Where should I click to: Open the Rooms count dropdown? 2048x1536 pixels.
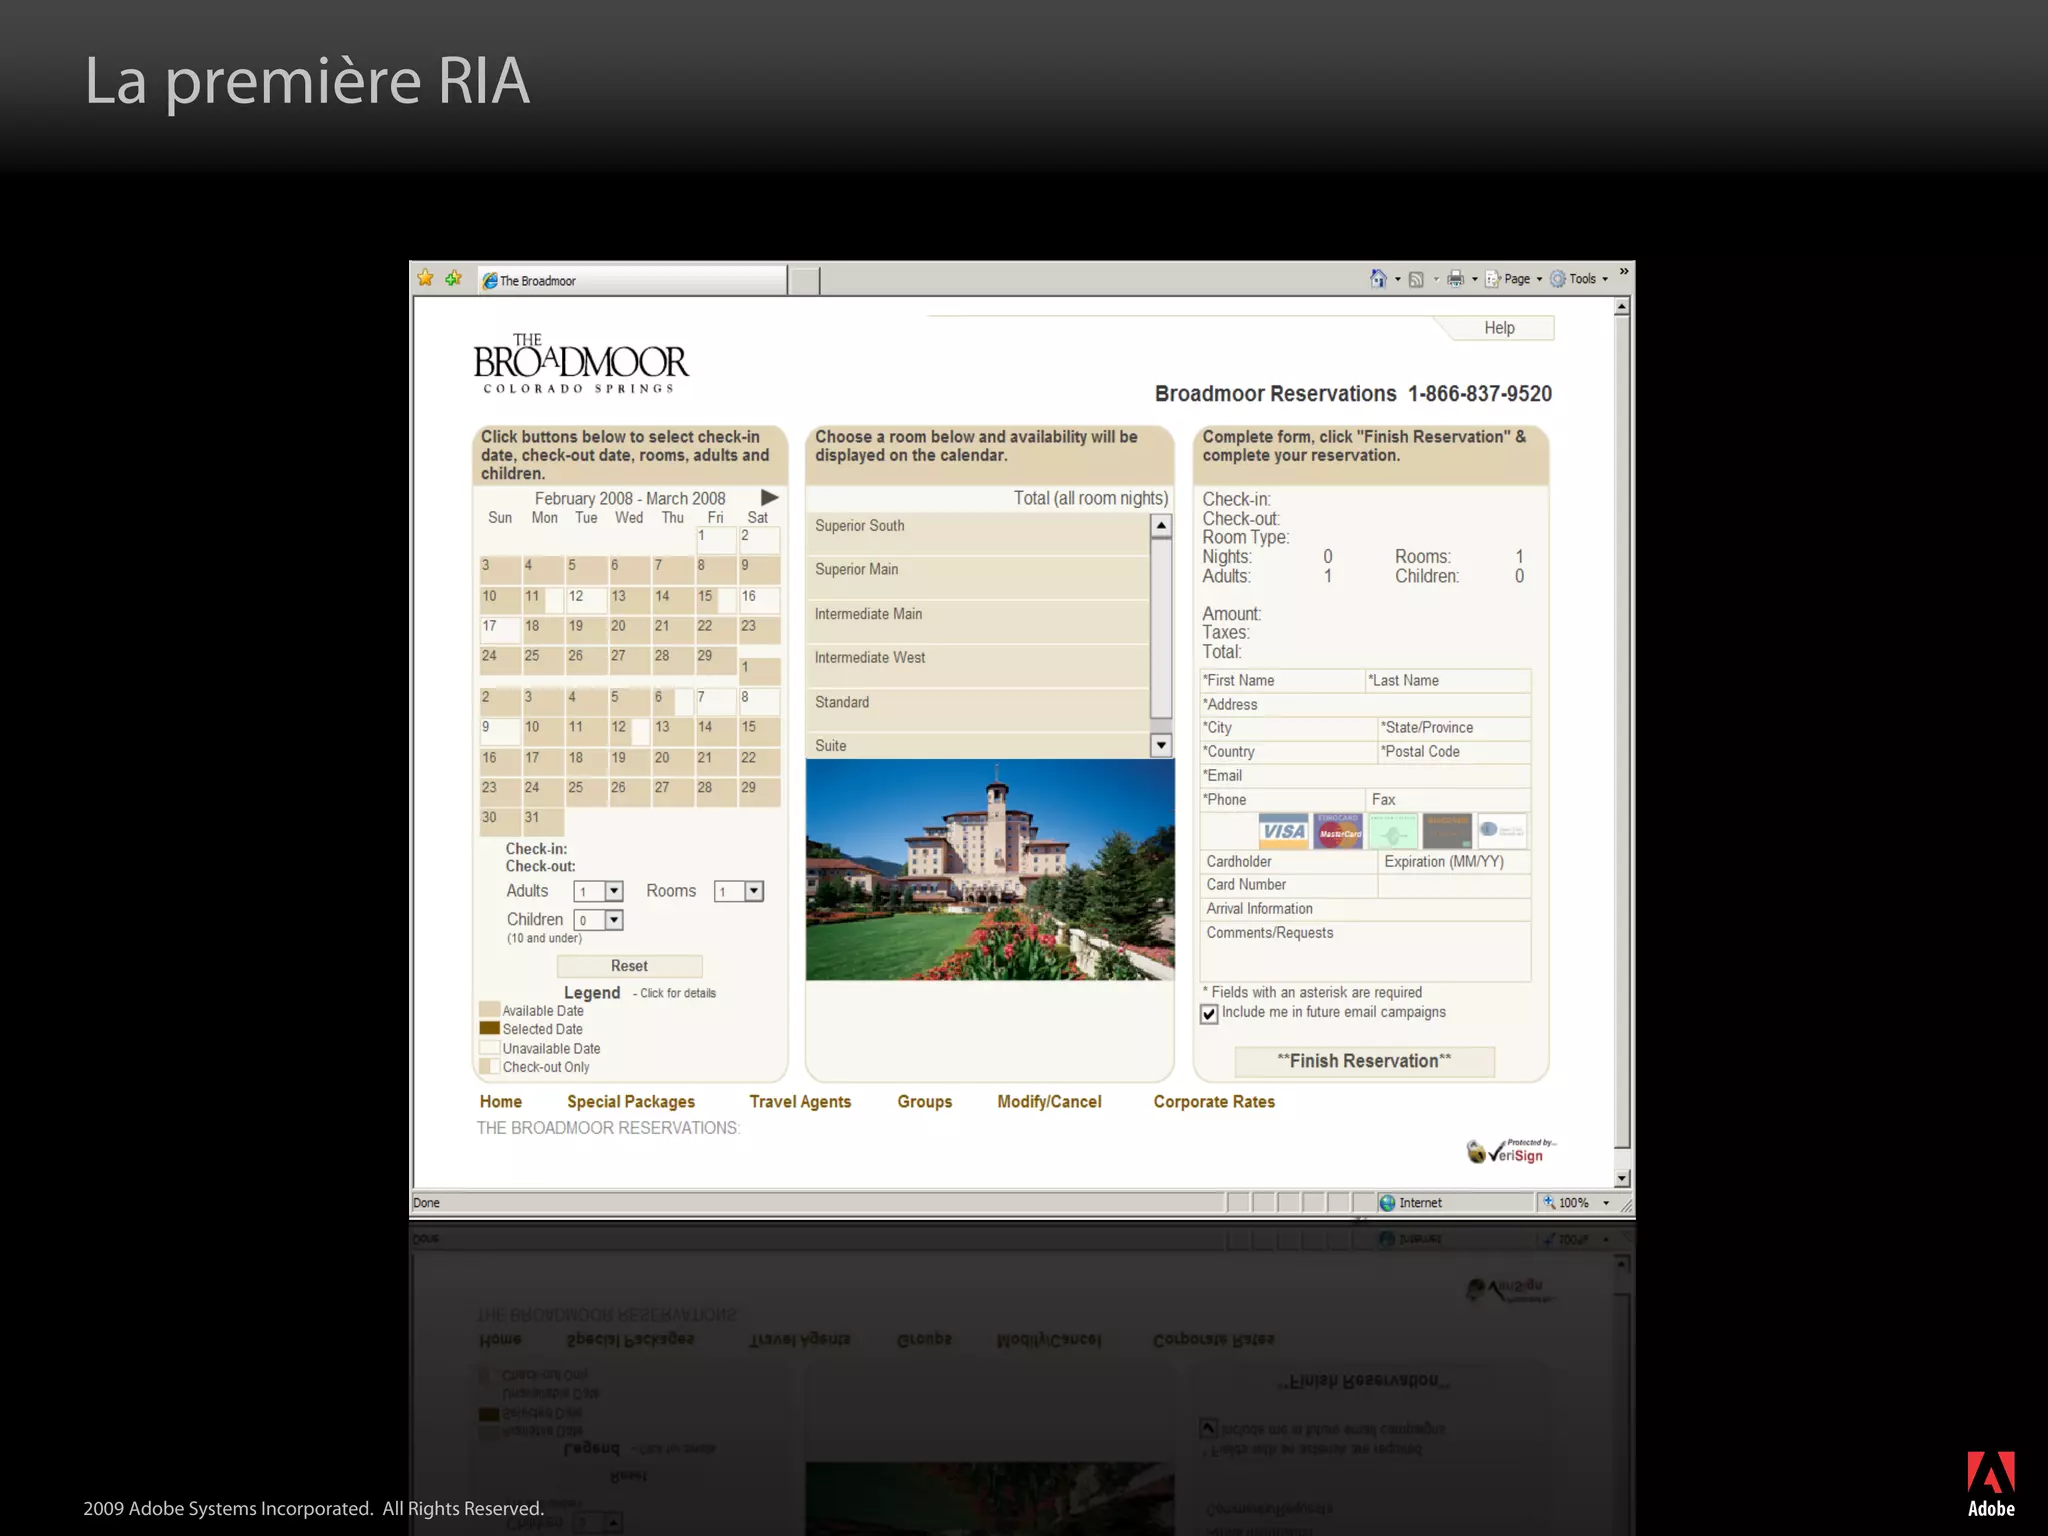[x=754, y=891]
